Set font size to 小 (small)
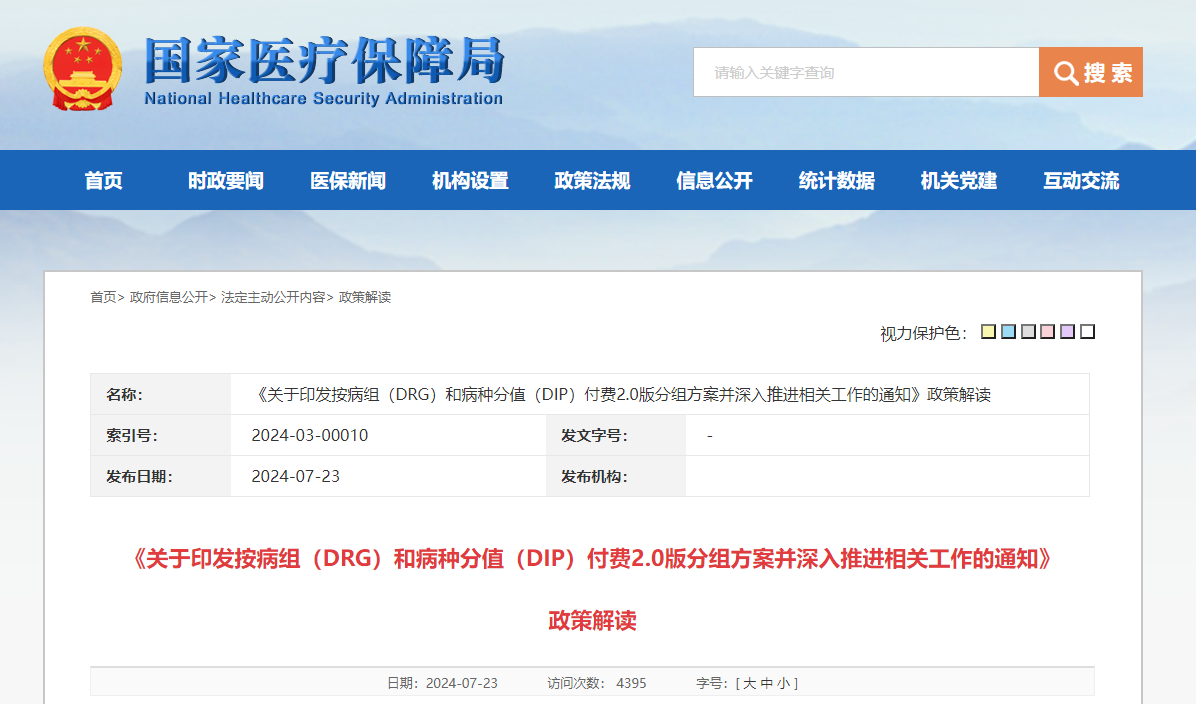Screen dimensions: 1196x704 pos(783,683)
